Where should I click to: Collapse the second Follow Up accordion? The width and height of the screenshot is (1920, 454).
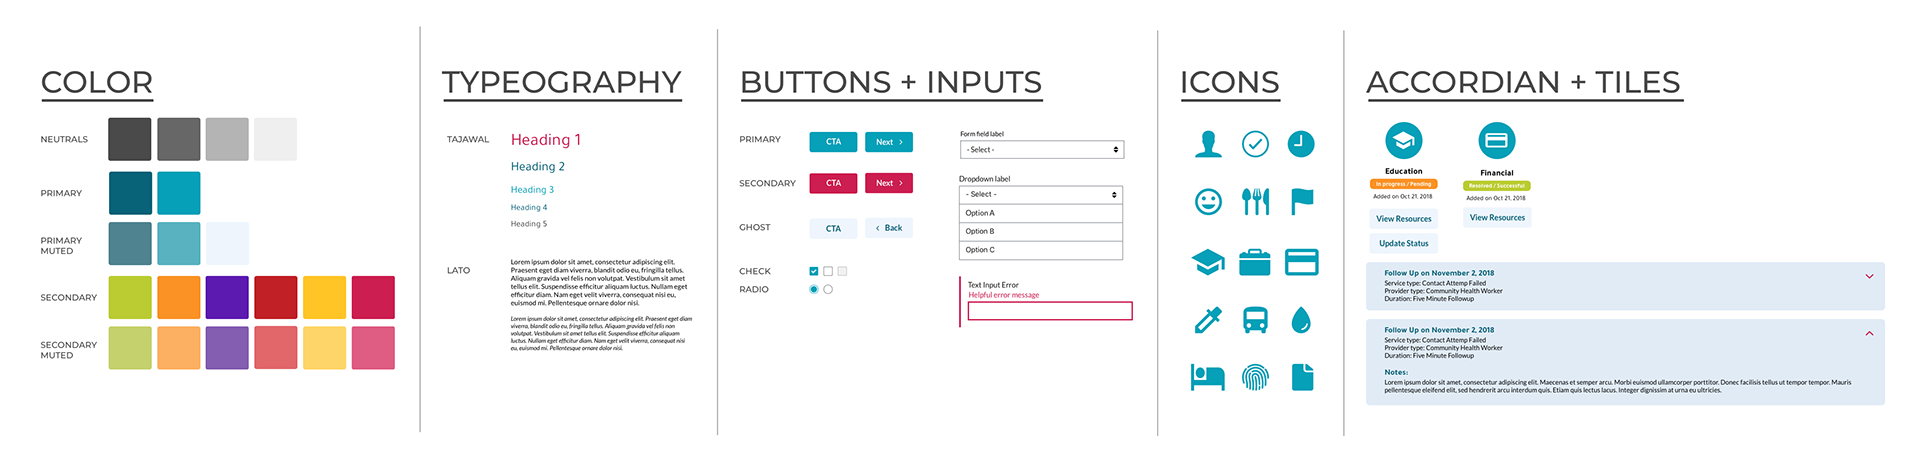(x=1869, y=333)
